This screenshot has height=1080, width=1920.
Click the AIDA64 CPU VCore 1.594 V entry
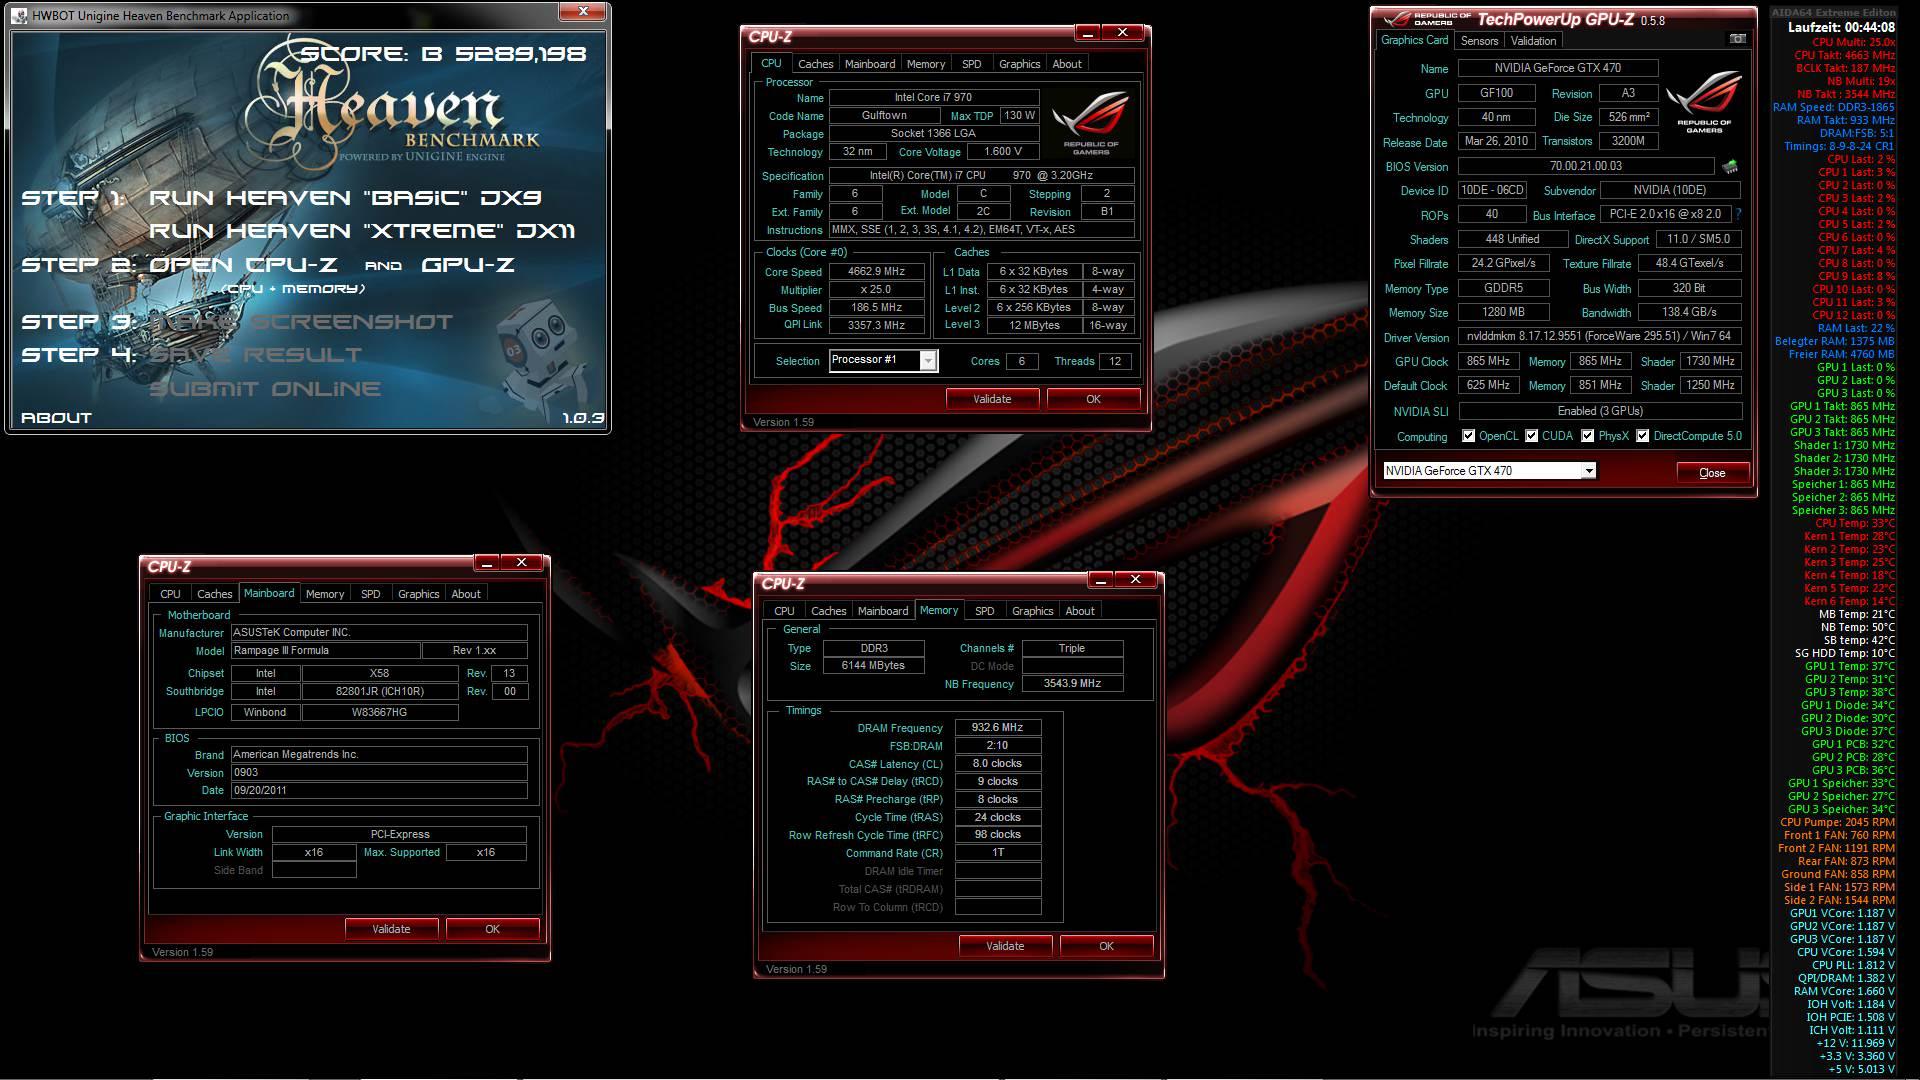coord(1846,952)
